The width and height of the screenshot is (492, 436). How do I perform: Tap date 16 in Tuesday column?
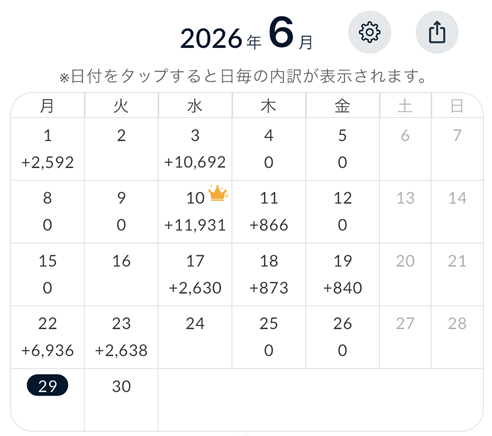[x=121, y=274]
